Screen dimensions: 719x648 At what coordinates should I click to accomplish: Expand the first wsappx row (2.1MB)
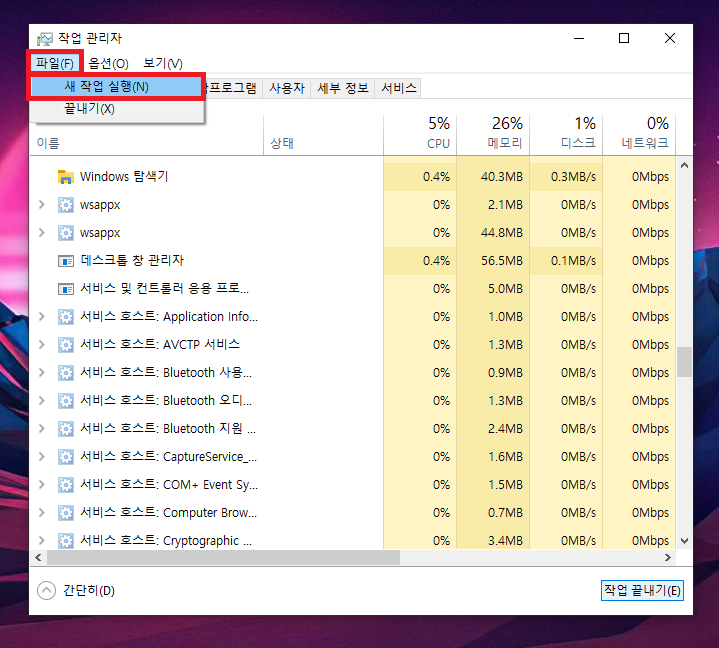tap(42, 205)
